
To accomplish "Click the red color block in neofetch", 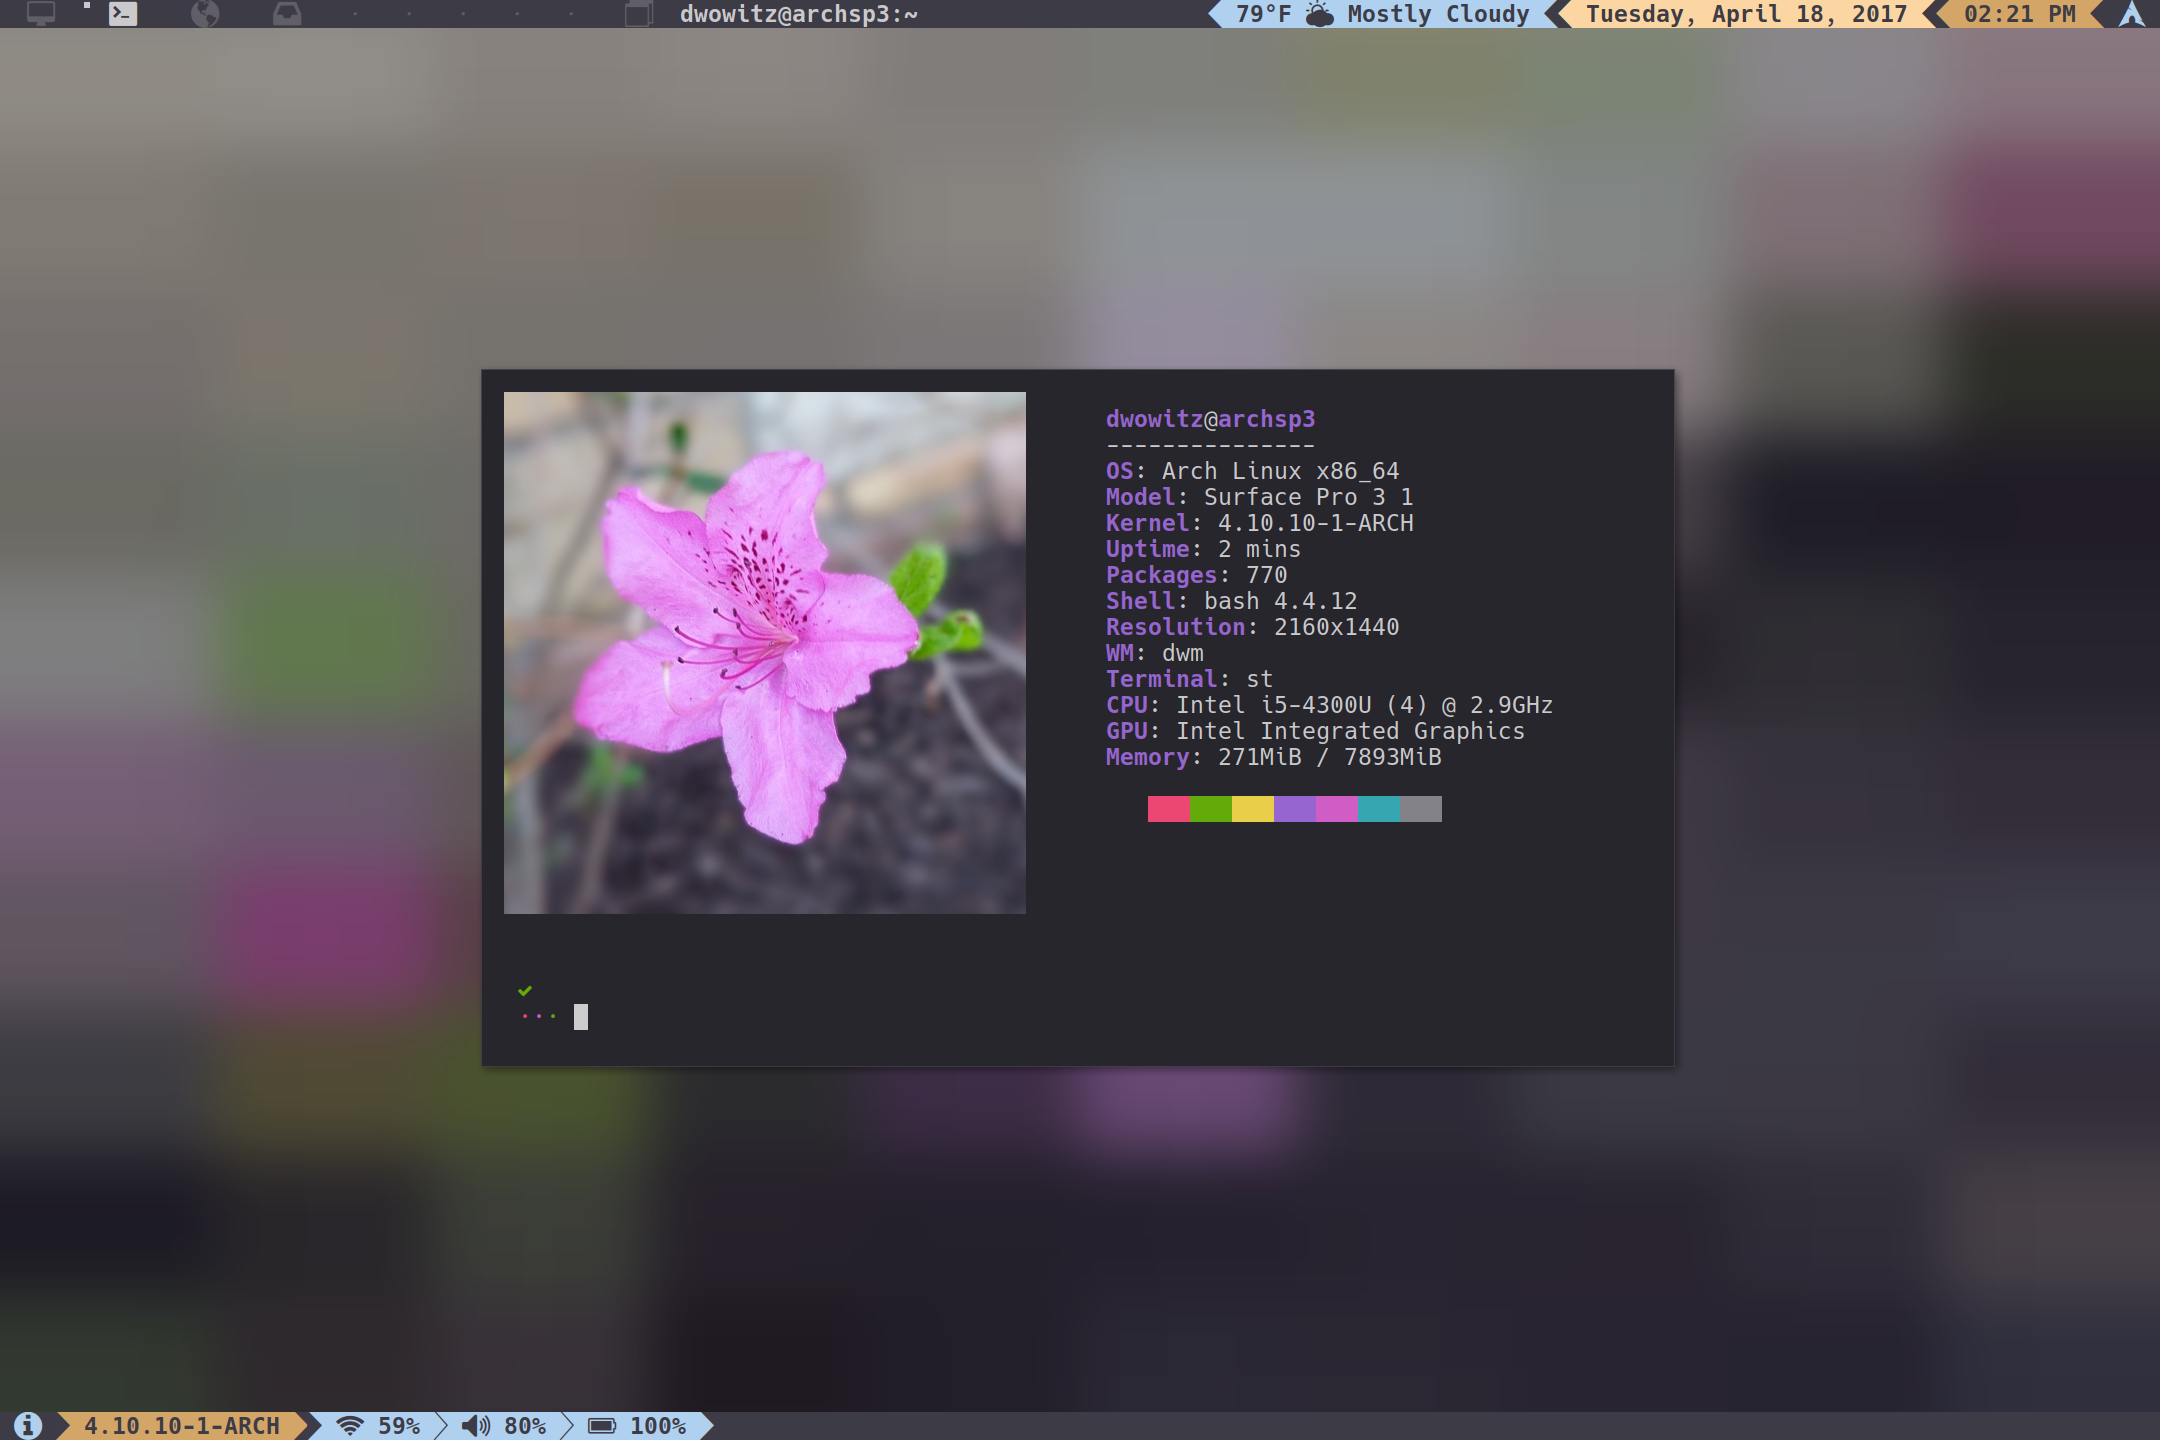I will [1168, 809].
